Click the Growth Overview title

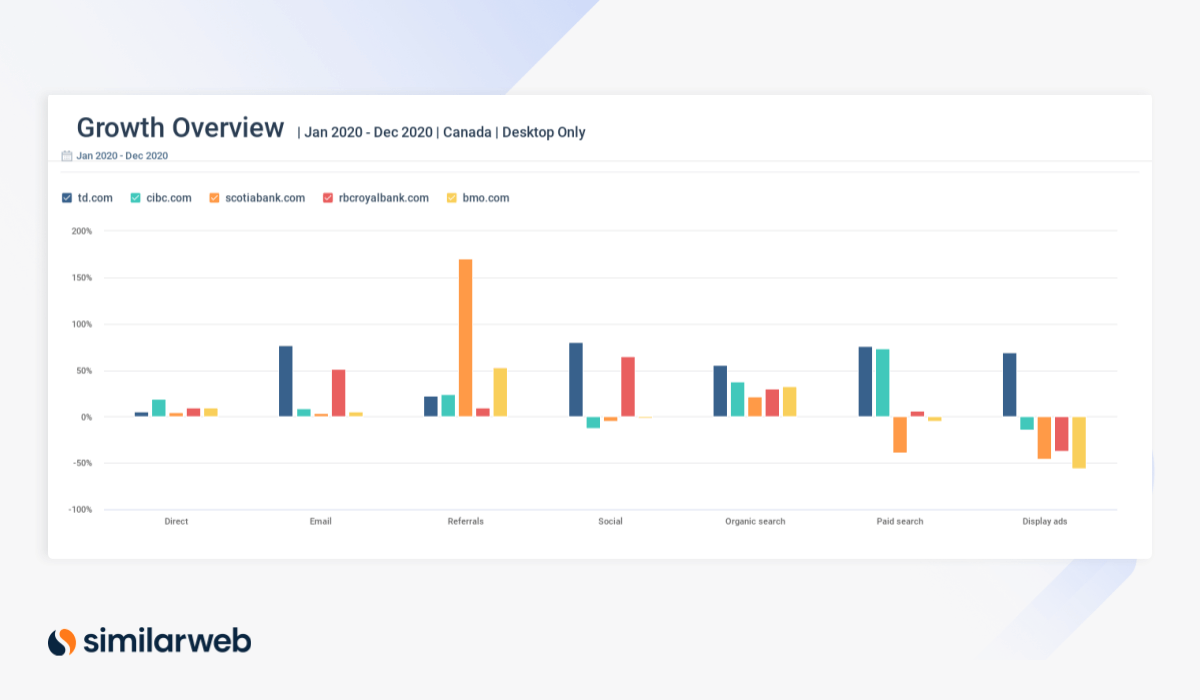click(180, 128)
